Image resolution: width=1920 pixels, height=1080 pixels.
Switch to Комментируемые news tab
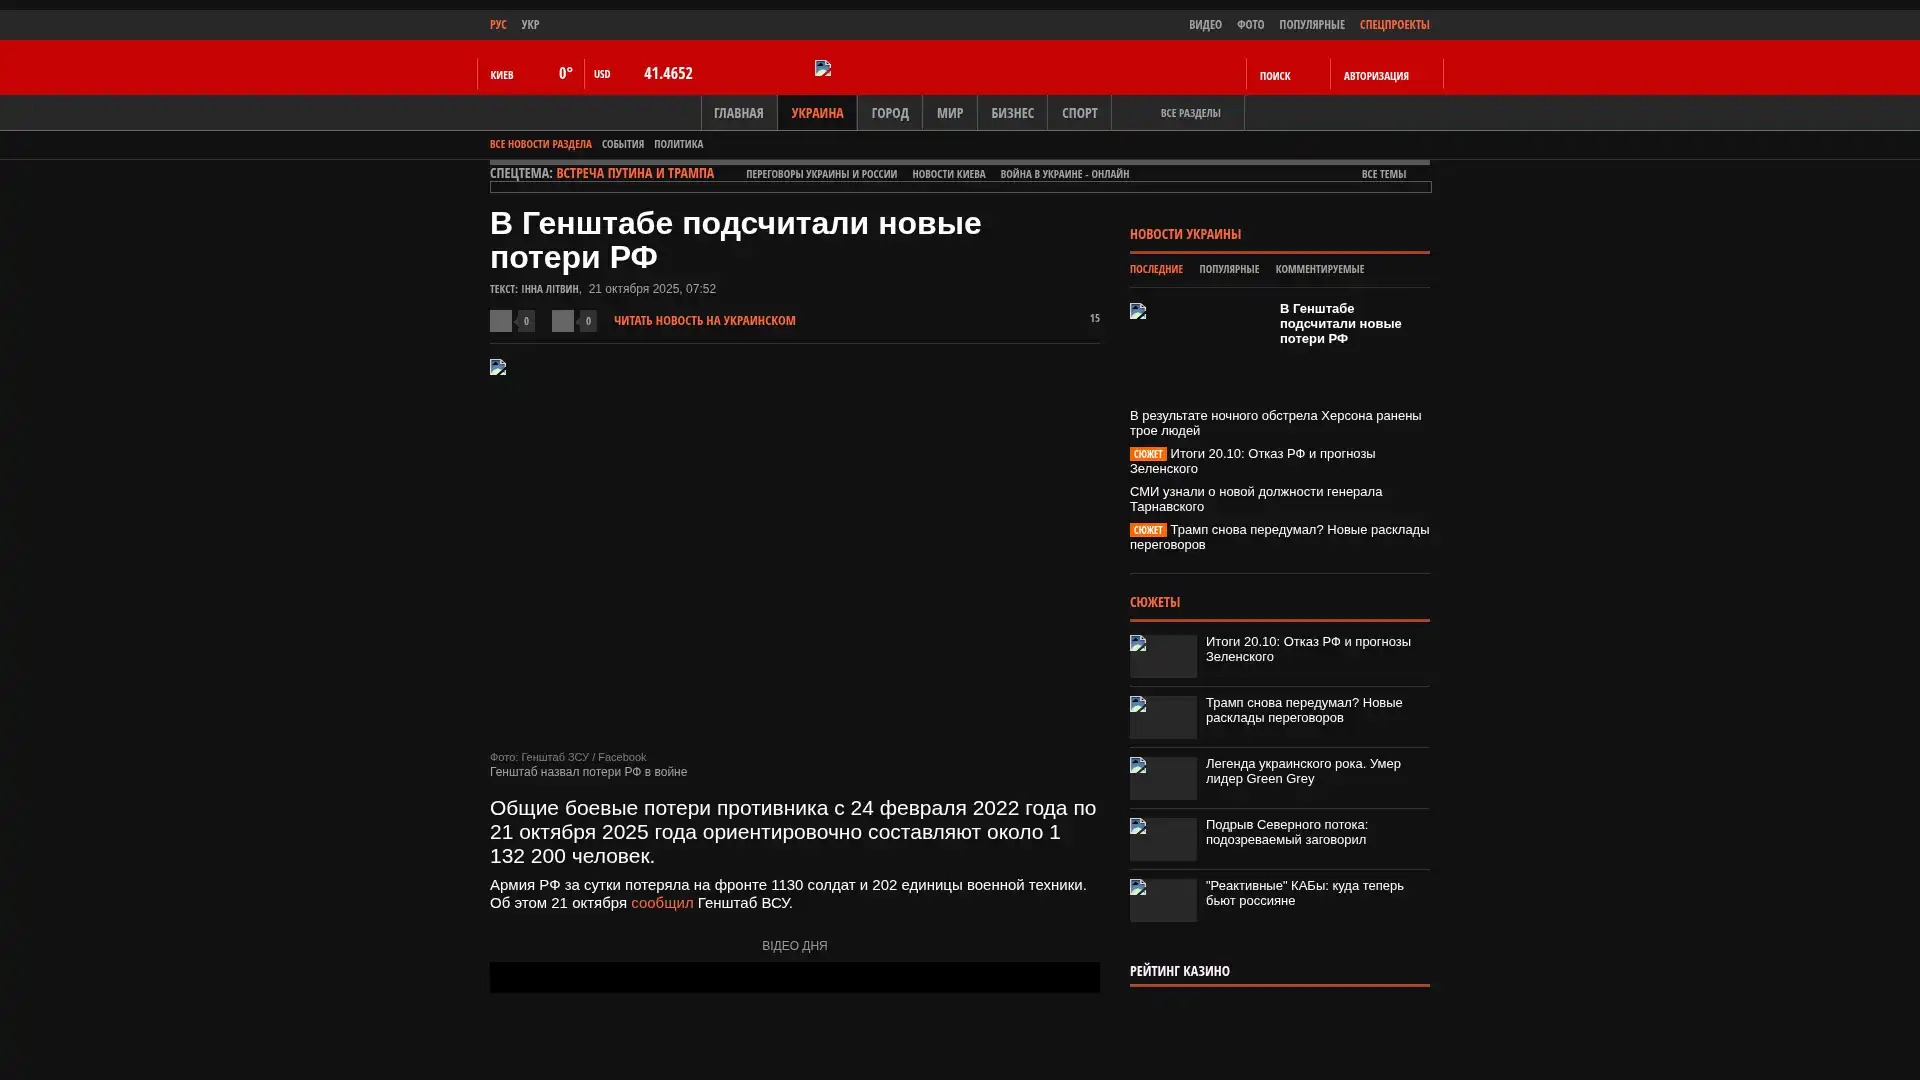click(1319, 269)
